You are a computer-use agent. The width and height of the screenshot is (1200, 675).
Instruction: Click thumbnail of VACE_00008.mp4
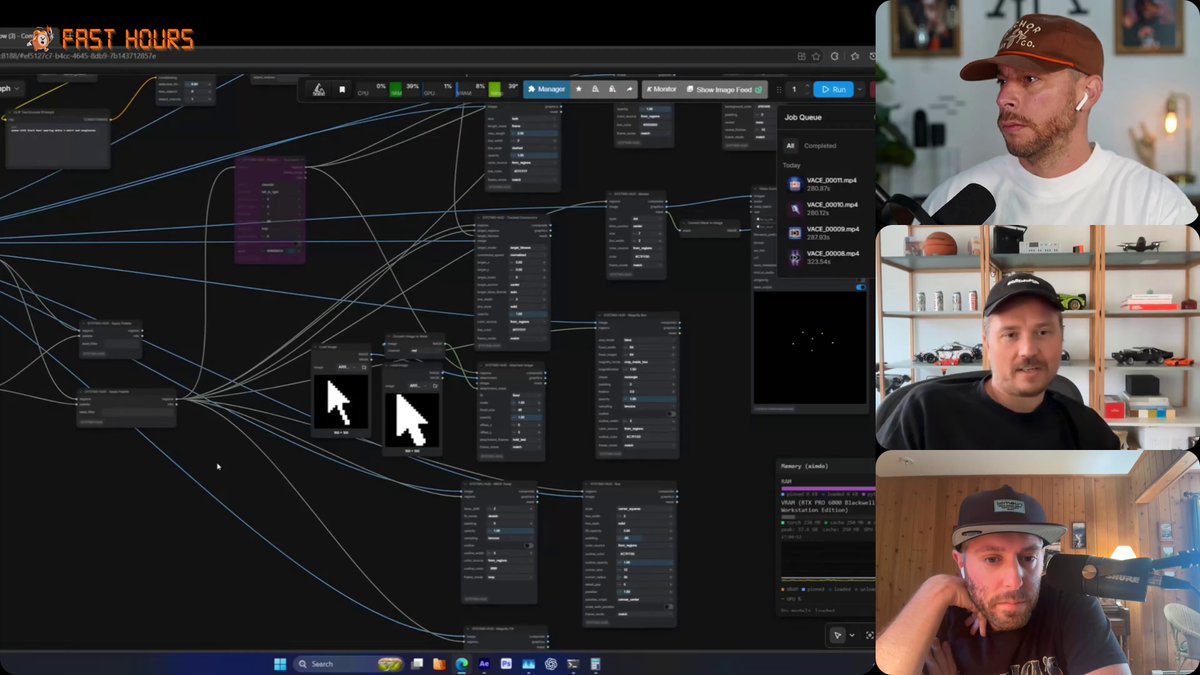(794, 257)
